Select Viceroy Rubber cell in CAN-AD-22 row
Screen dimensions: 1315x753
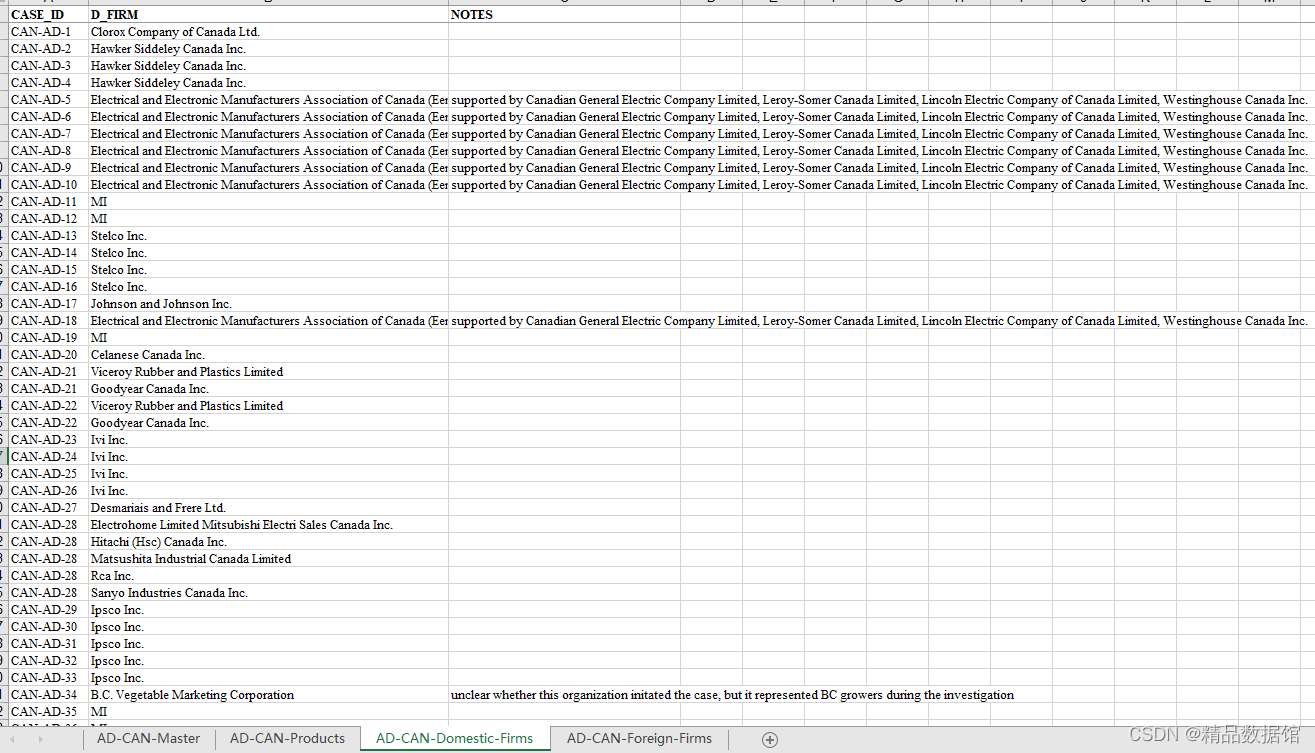(x=269, y=406)
